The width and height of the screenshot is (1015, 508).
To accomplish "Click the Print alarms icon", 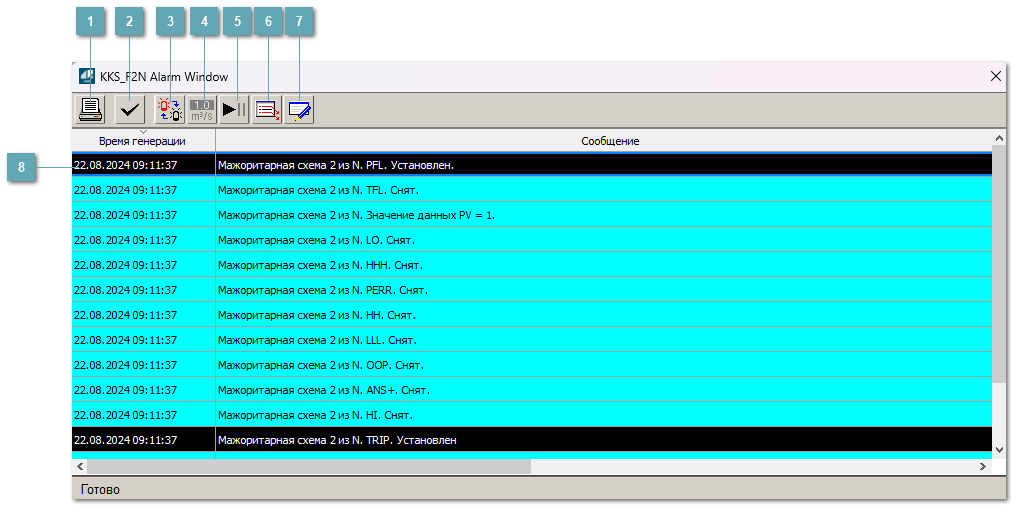I will 91,109.
